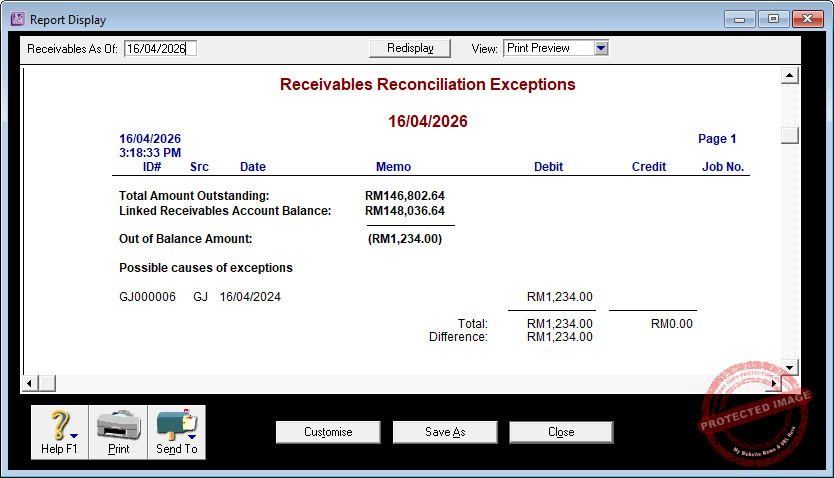The width and height of the screenshot is (834, 478).
Task: Click the RM146,802.64 total outstanding amount
Action: point(405,196)
